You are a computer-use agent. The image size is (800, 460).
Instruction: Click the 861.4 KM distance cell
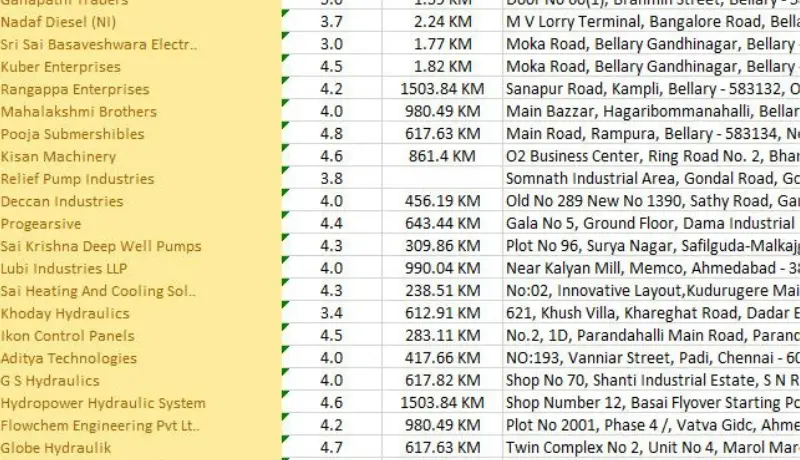click(442, 157)
